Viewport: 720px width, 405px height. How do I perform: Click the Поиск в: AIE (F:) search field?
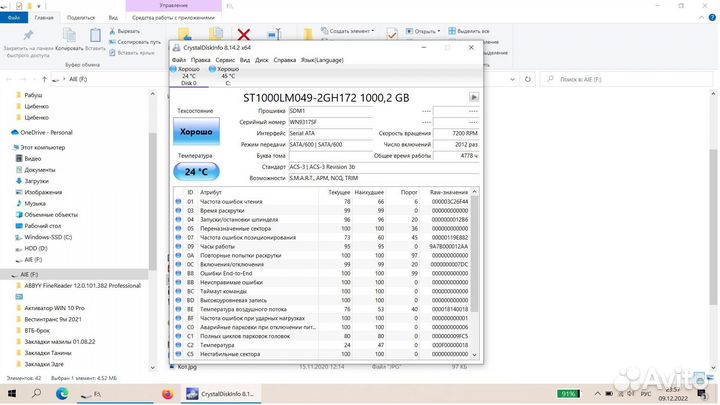point(626,79)
